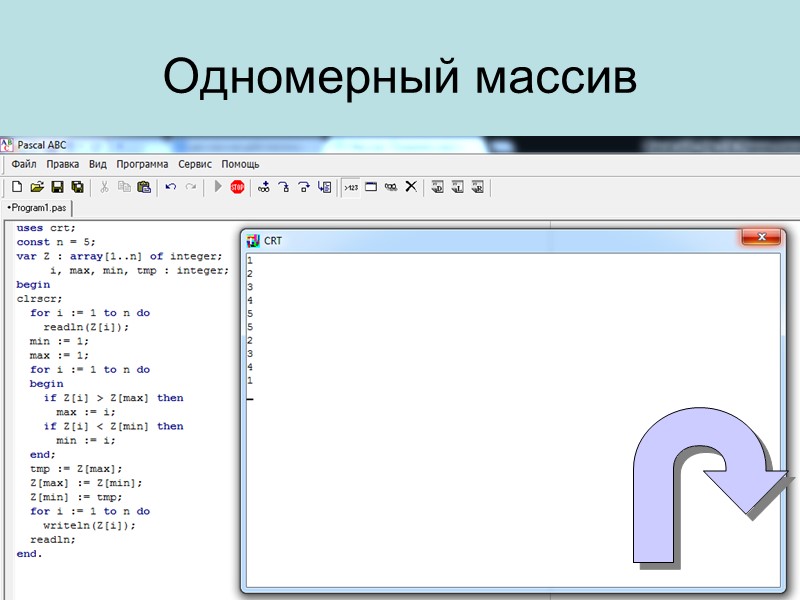Open the Программа menu

coord(142,163)
